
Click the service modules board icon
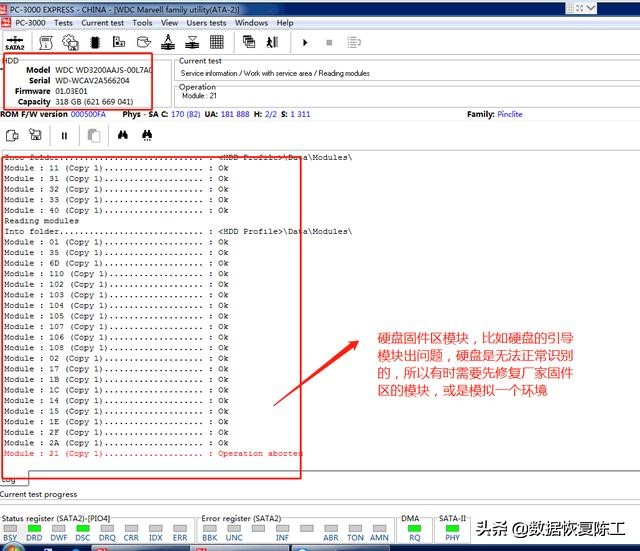point(119,42)
